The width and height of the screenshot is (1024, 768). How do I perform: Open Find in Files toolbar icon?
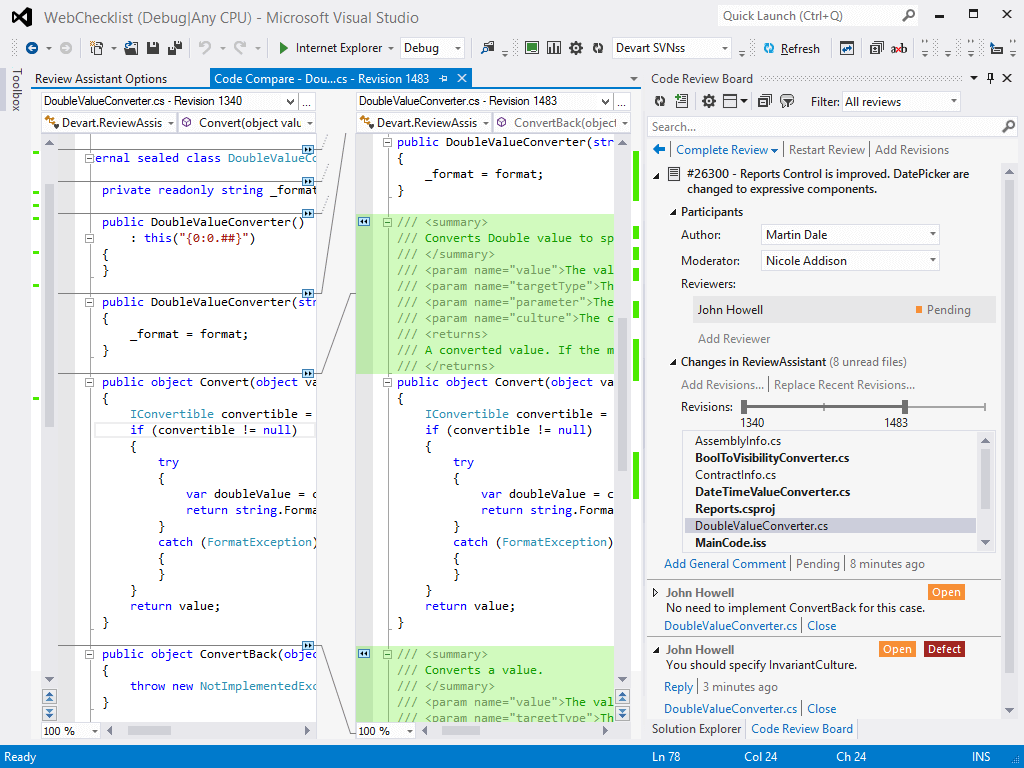pyautogui.click(x=487, y=48)
